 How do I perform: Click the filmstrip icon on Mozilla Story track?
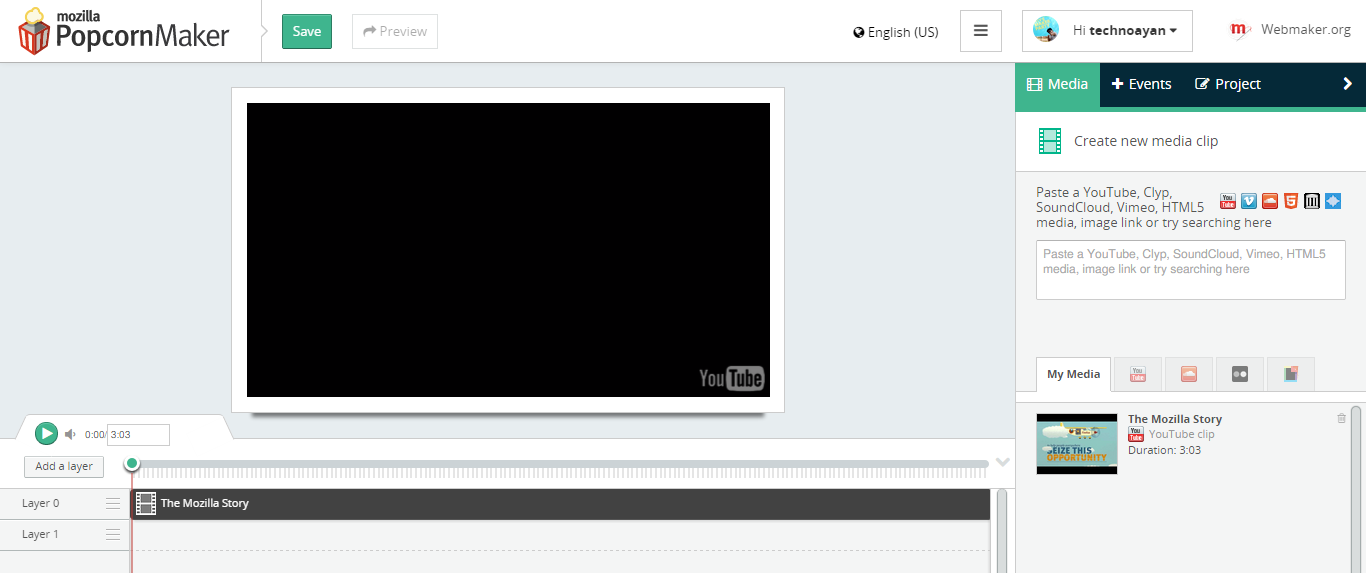[x=146, y=504]
